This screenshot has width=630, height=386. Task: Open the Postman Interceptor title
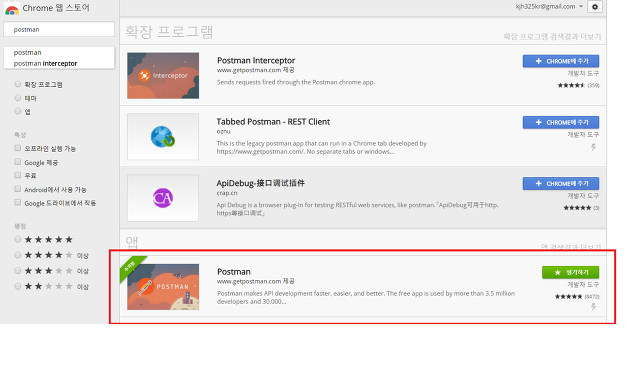click(x=256, y=60)
